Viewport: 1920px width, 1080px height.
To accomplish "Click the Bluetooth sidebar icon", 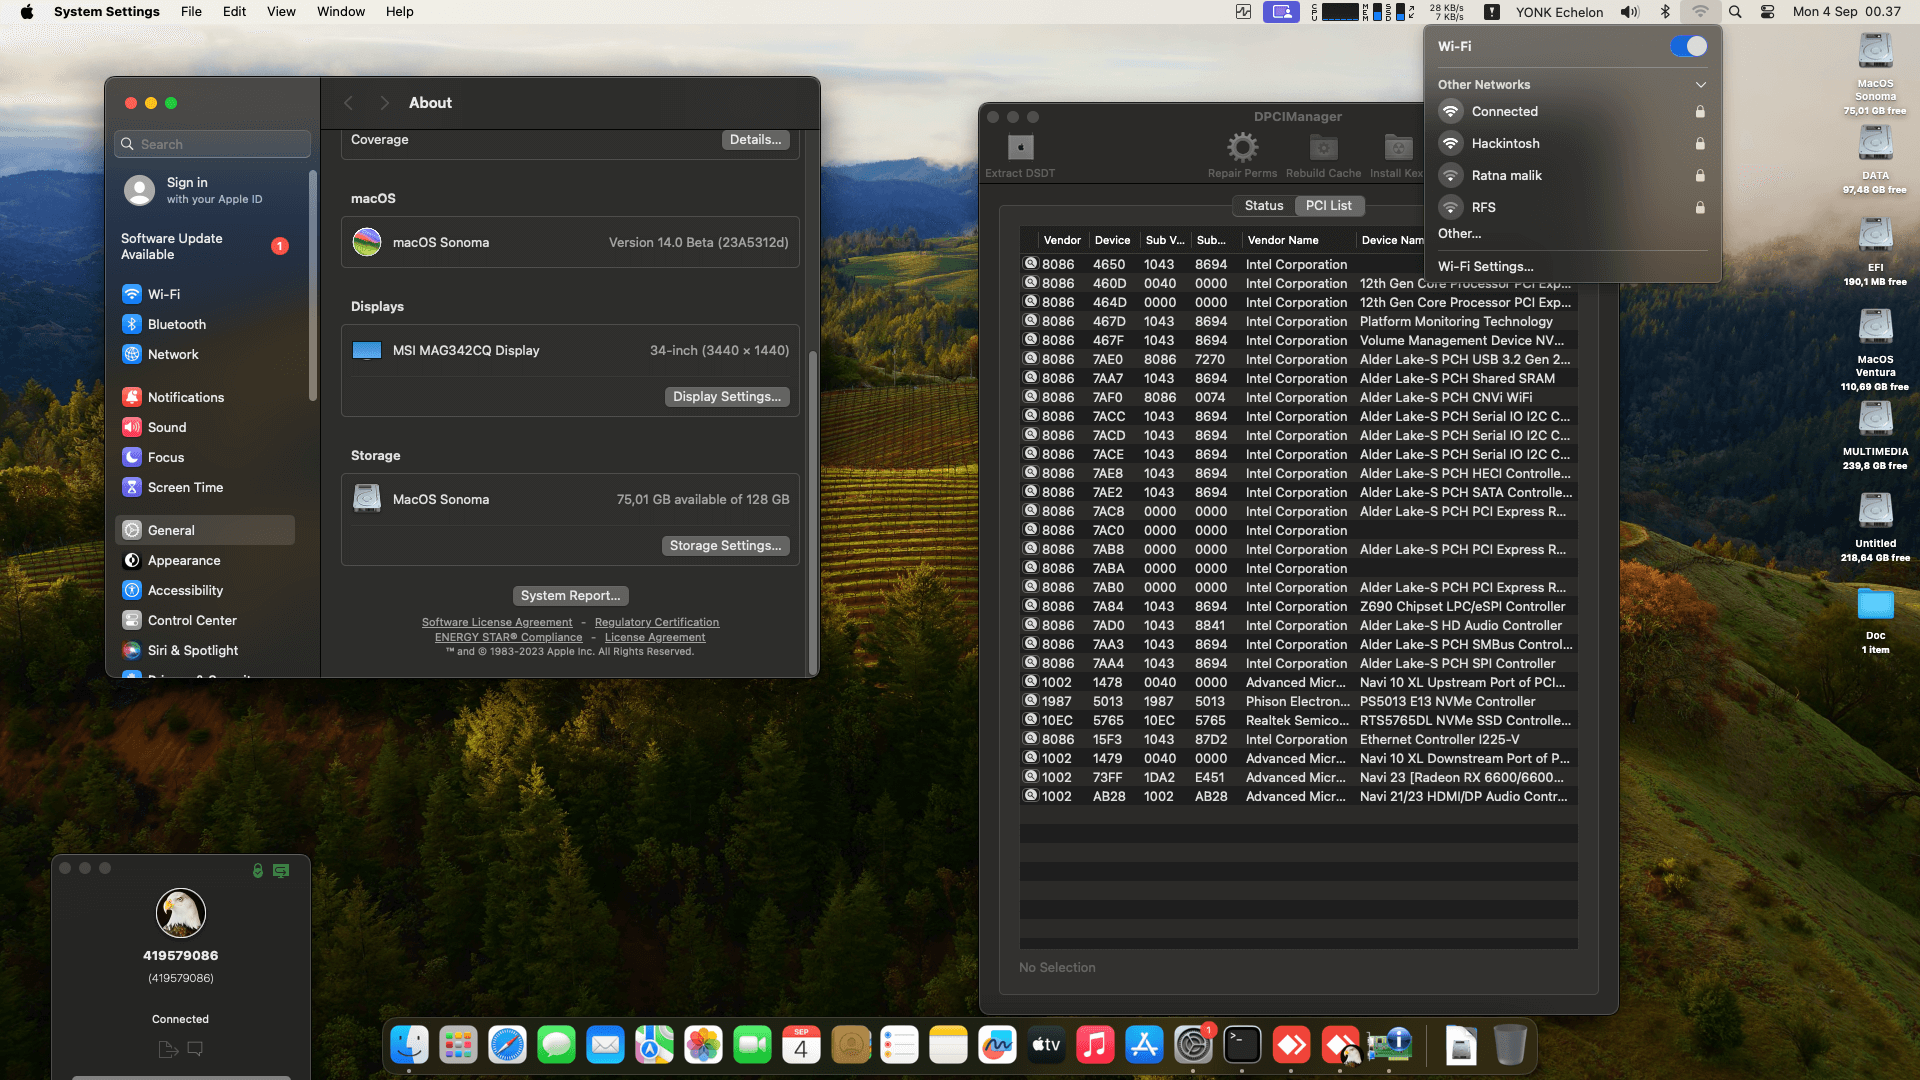I will coord(132,324).
